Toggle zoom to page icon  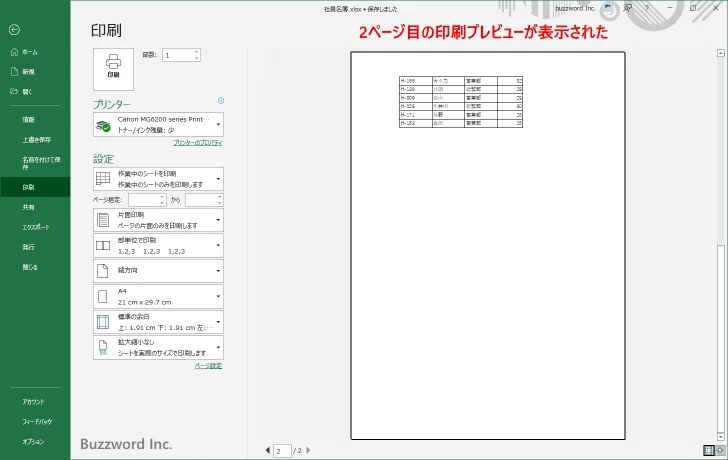point(720,450)
